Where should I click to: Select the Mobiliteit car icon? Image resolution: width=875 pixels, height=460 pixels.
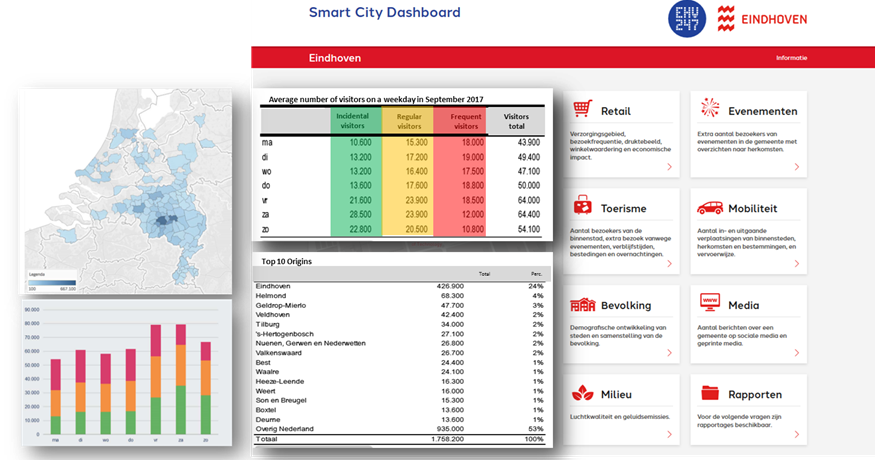[710, 207]
